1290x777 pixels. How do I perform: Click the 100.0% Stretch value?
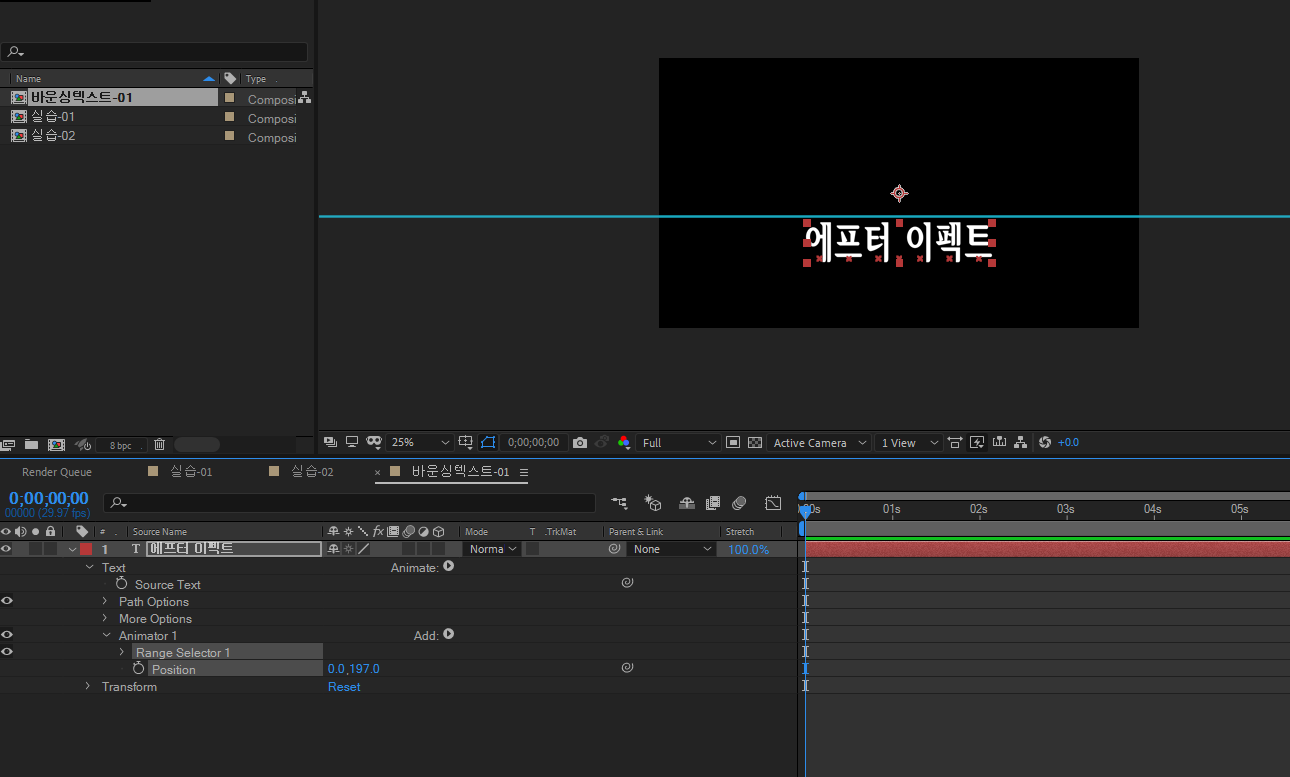748,550
